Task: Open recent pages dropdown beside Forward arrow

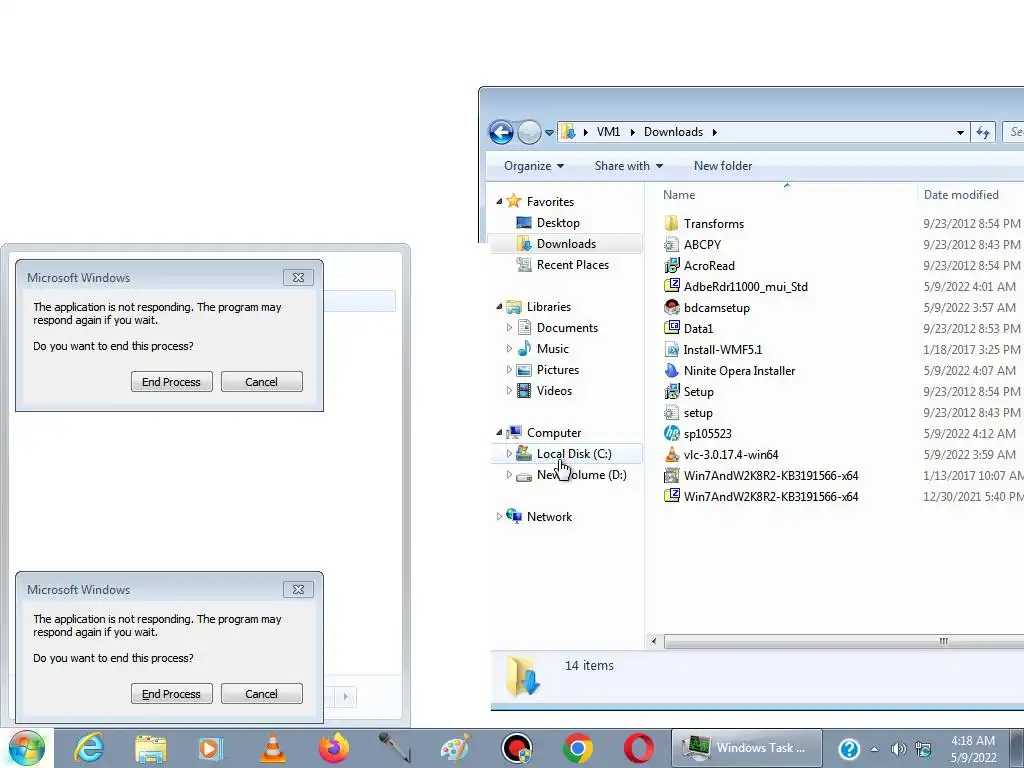Action: click(x=549, y=133)
